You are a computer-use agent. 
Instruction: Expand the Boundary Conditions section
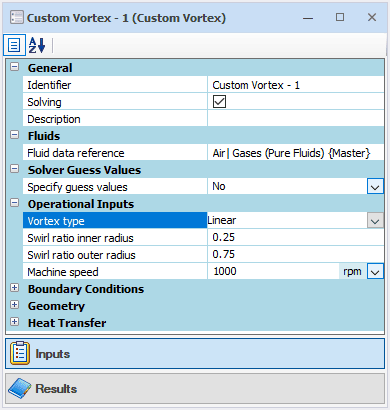pyautogui.click(x=14, y=288)
